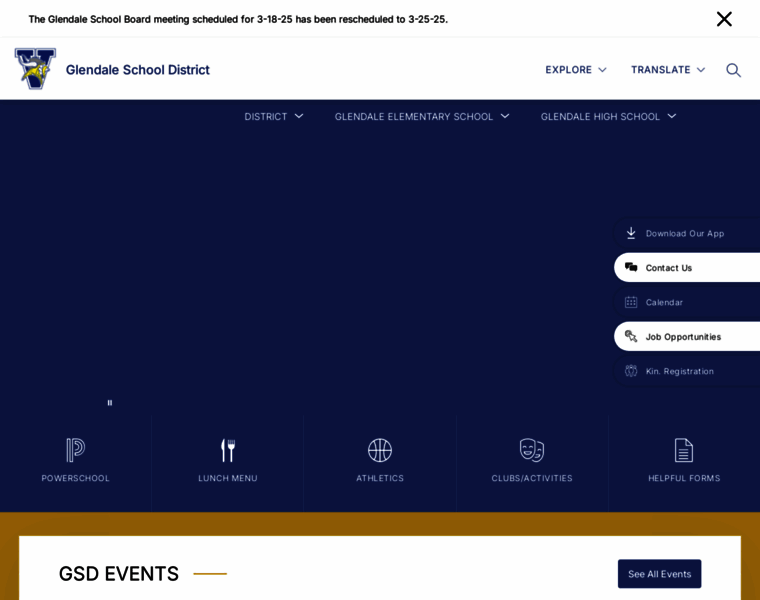
Task: Click the calendar grid icon
Action: (x=631, y=302)
